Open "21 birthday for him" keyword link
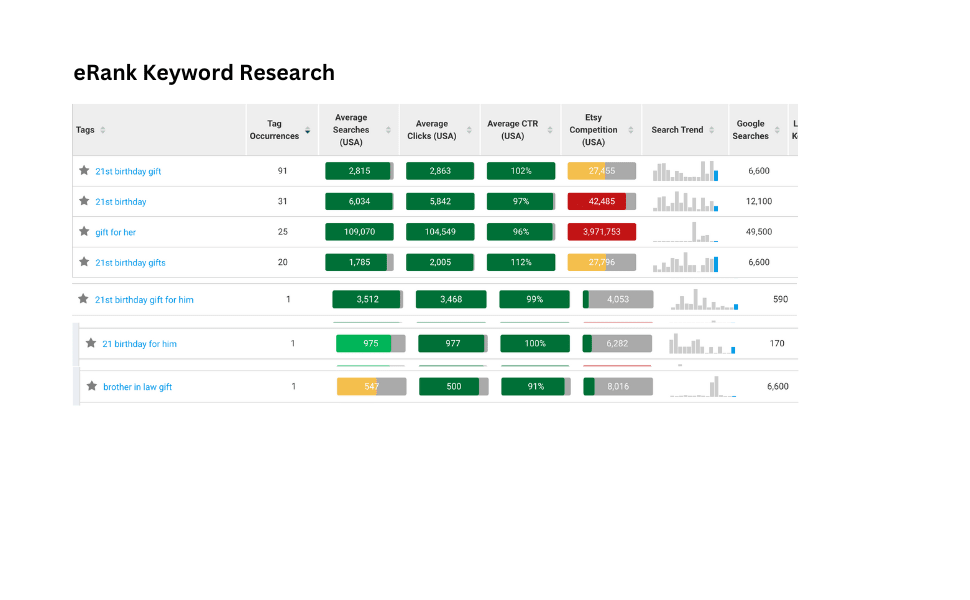This screenshot has height=600, width=970. (x=139, y=343)
